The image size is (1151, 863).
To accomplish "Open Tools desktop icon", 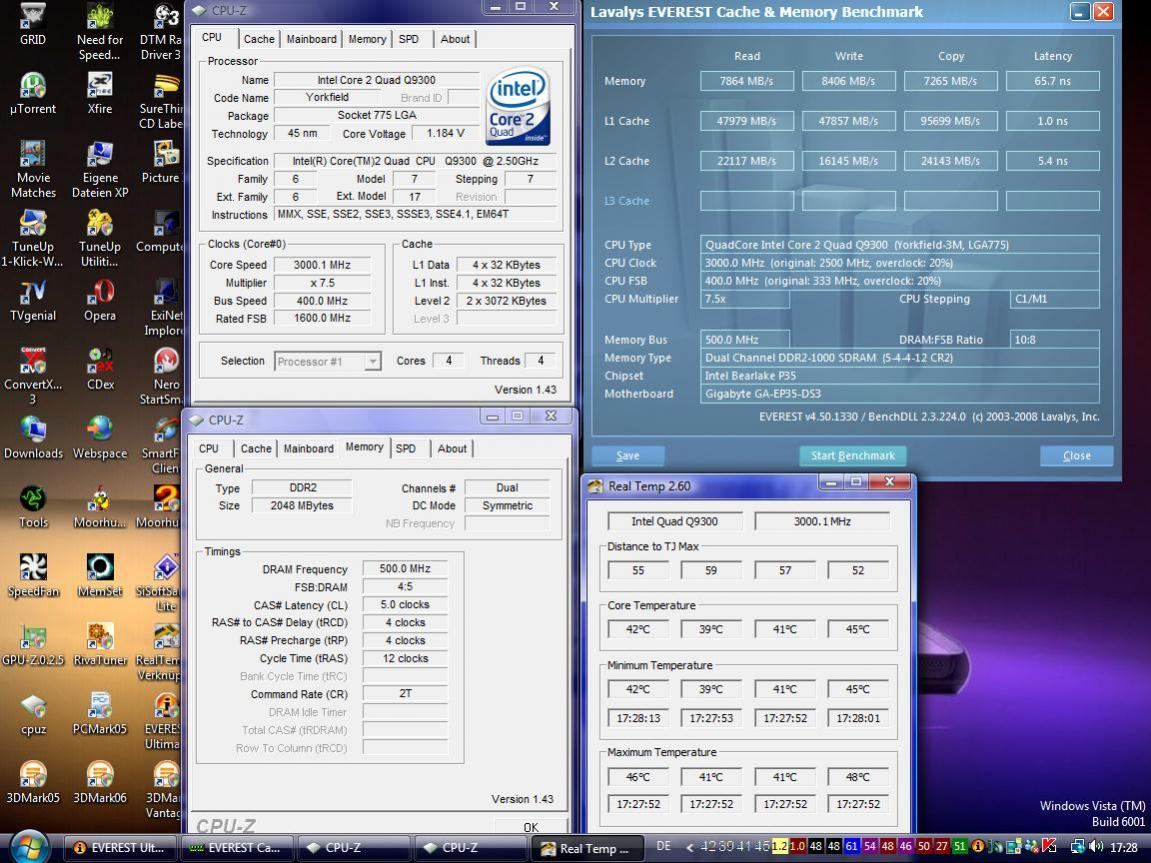I will (32, 508).
